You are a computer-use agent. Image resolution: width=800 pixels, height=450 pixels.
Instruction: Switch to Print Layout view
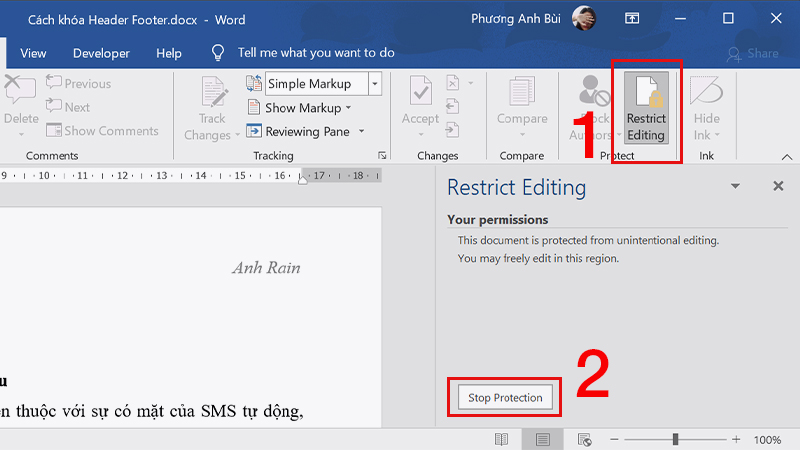(543, 439)
